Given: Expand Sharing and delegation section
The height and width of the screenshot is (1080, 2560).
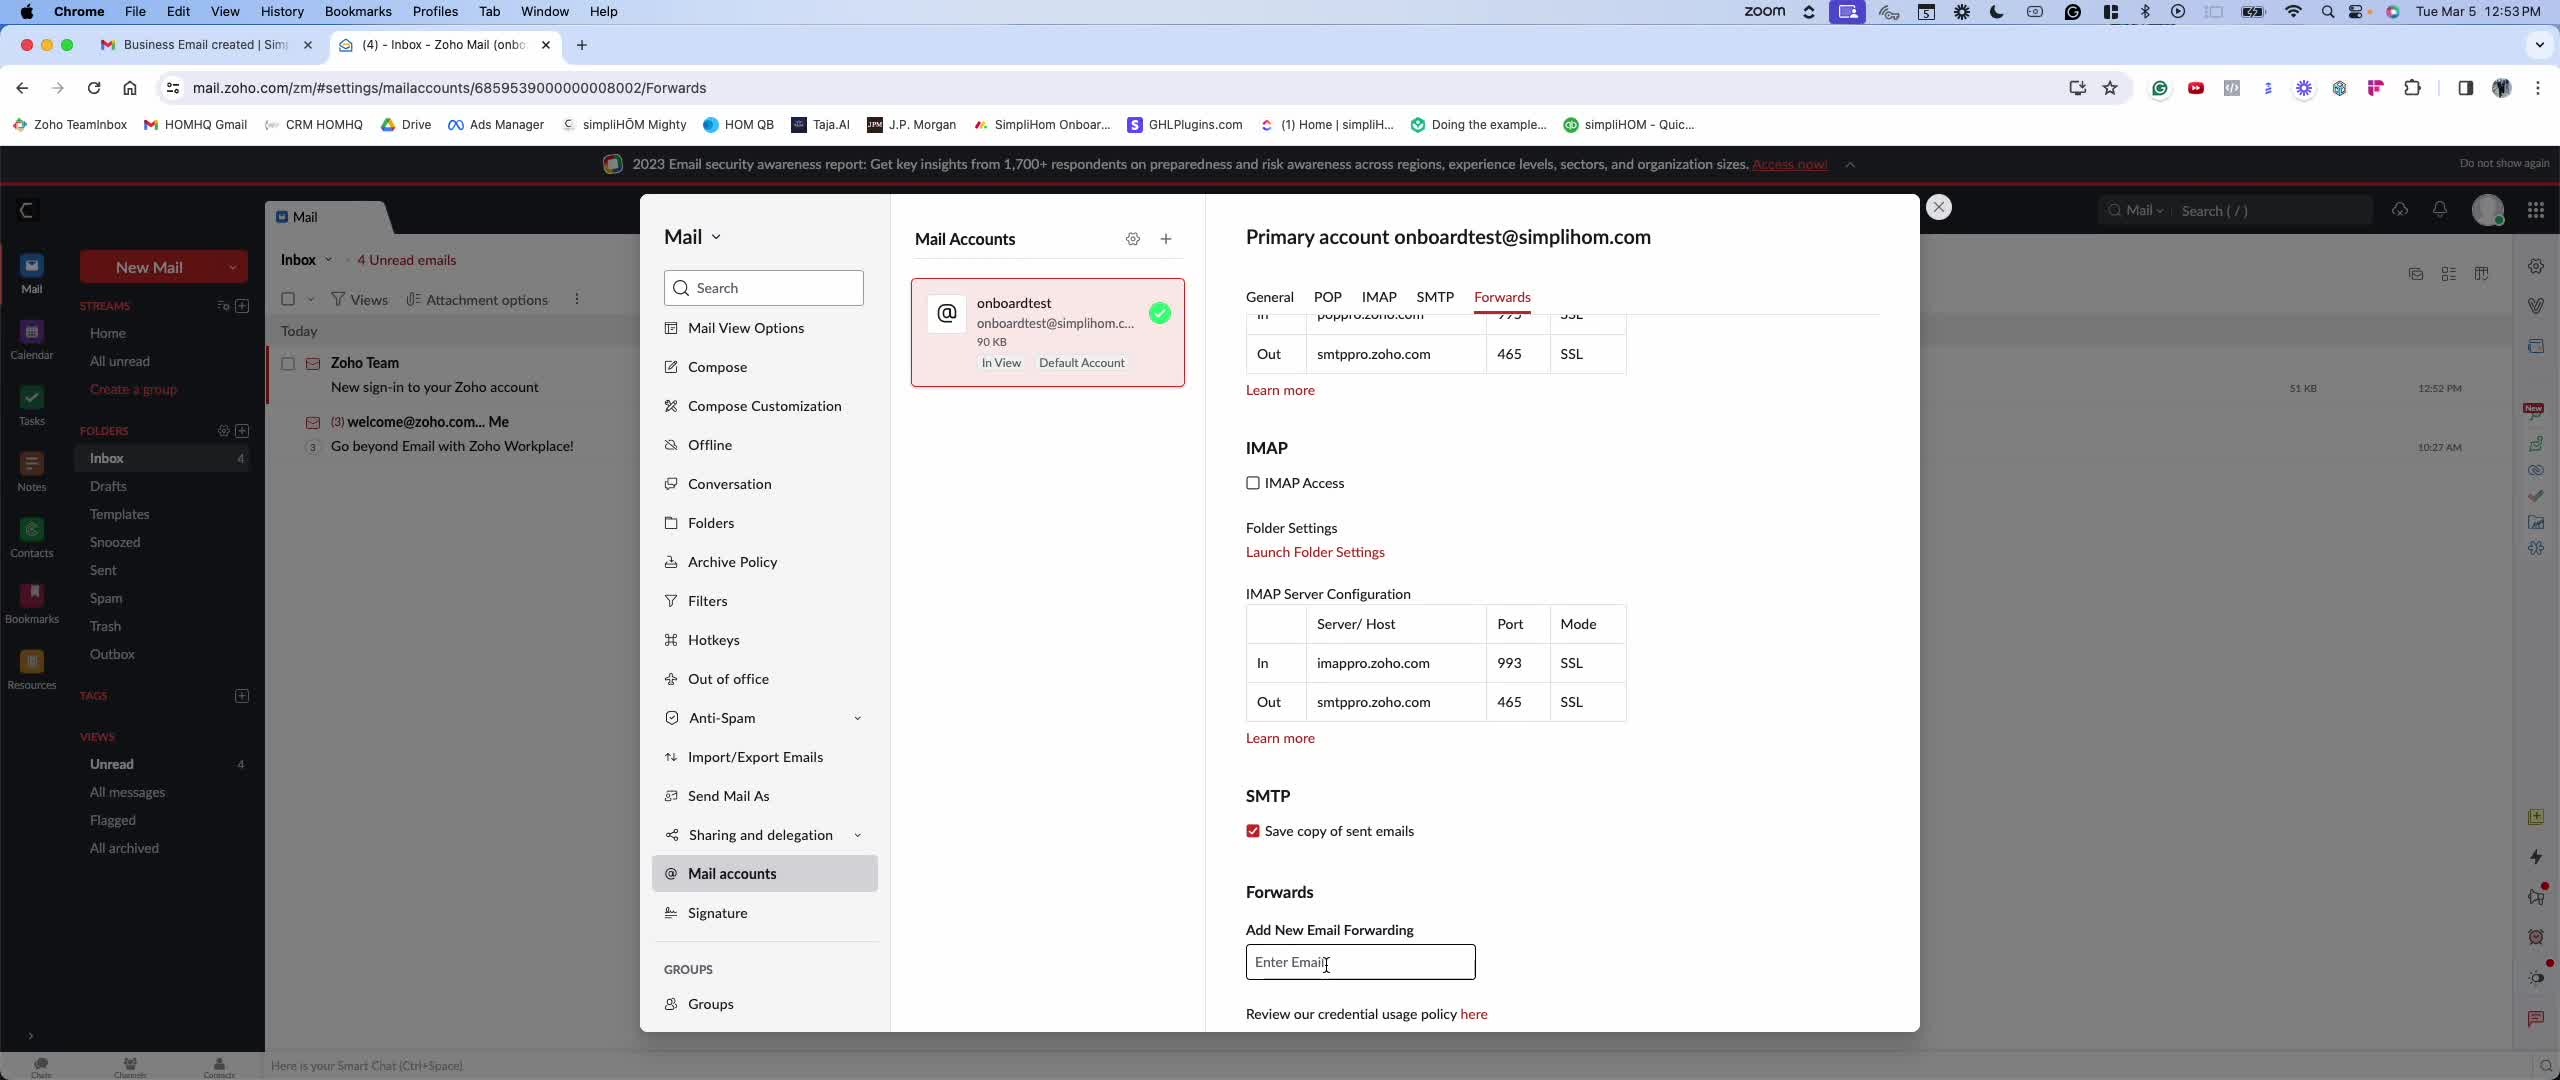Looking at the screenshot, I should point(857,835).
